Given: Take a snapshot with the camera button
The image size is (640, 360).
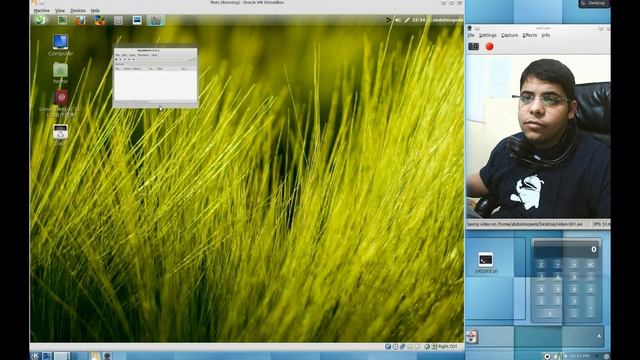Looking at the screenshot, I should coord(473,47).
